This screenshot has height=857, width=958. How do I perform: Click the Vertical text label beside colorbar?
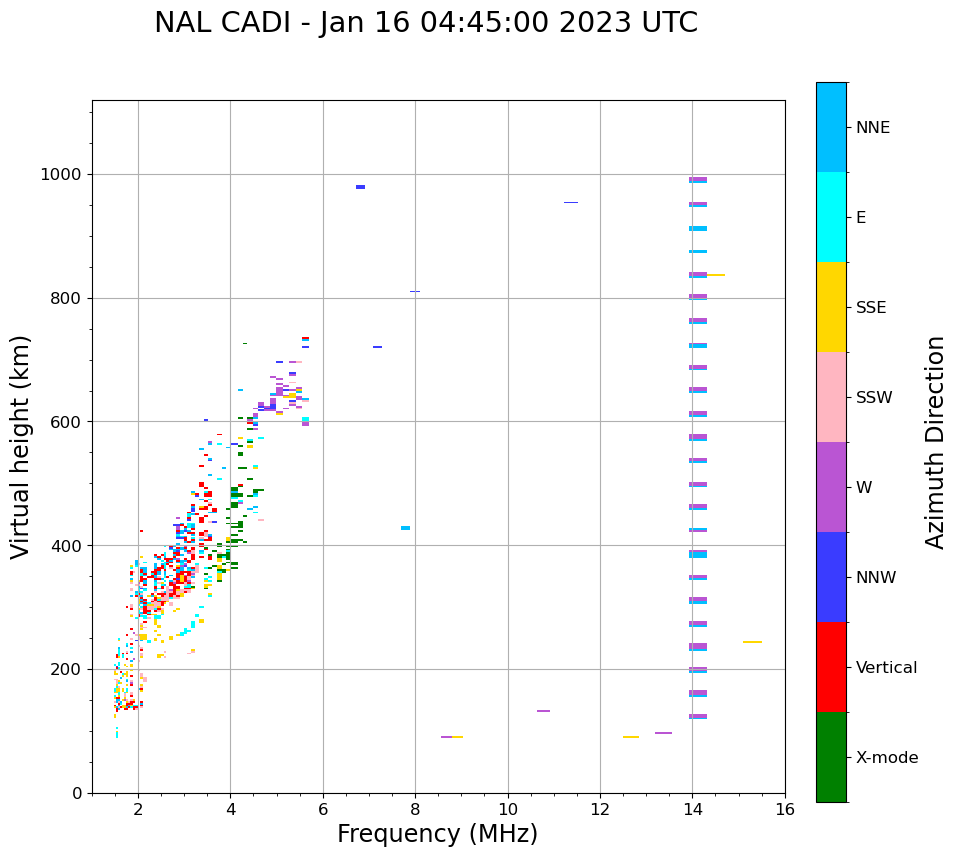pyautogui.click(x=886, y=668)
